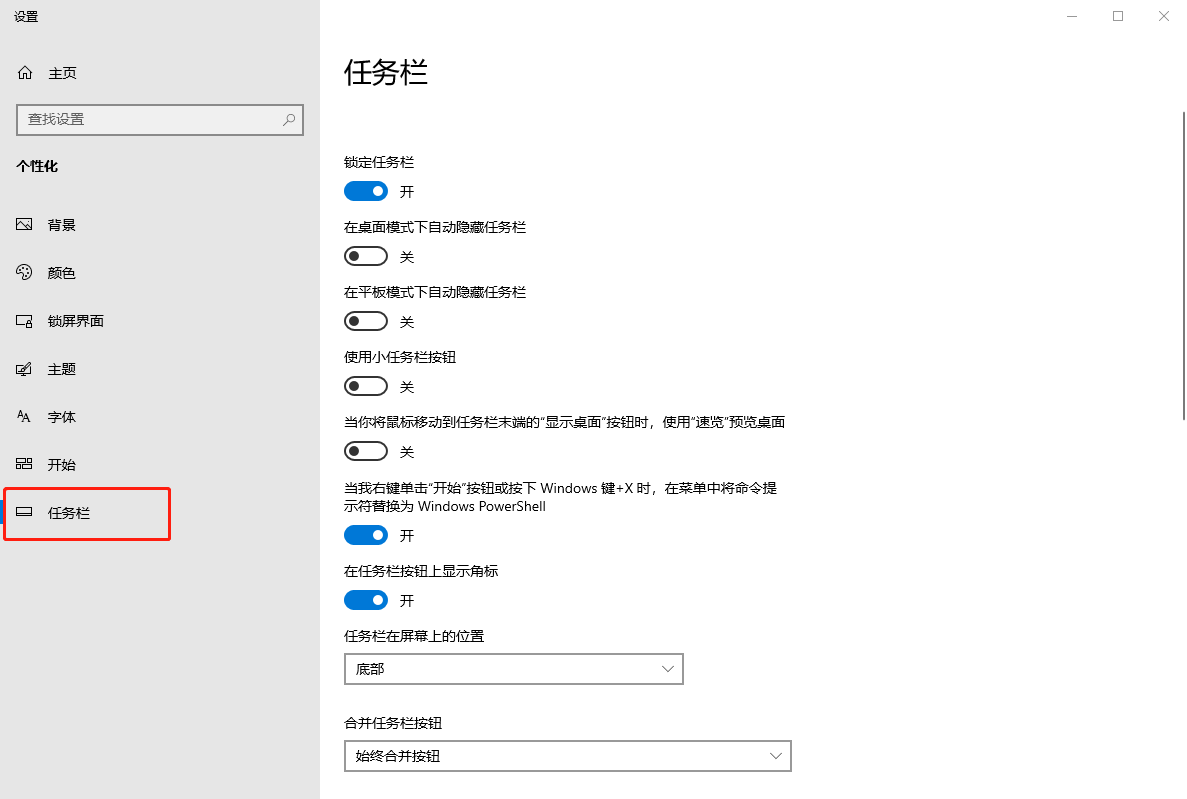Click the 字体 font icon
Viewport: 1187px width, 799px height.
25,417
